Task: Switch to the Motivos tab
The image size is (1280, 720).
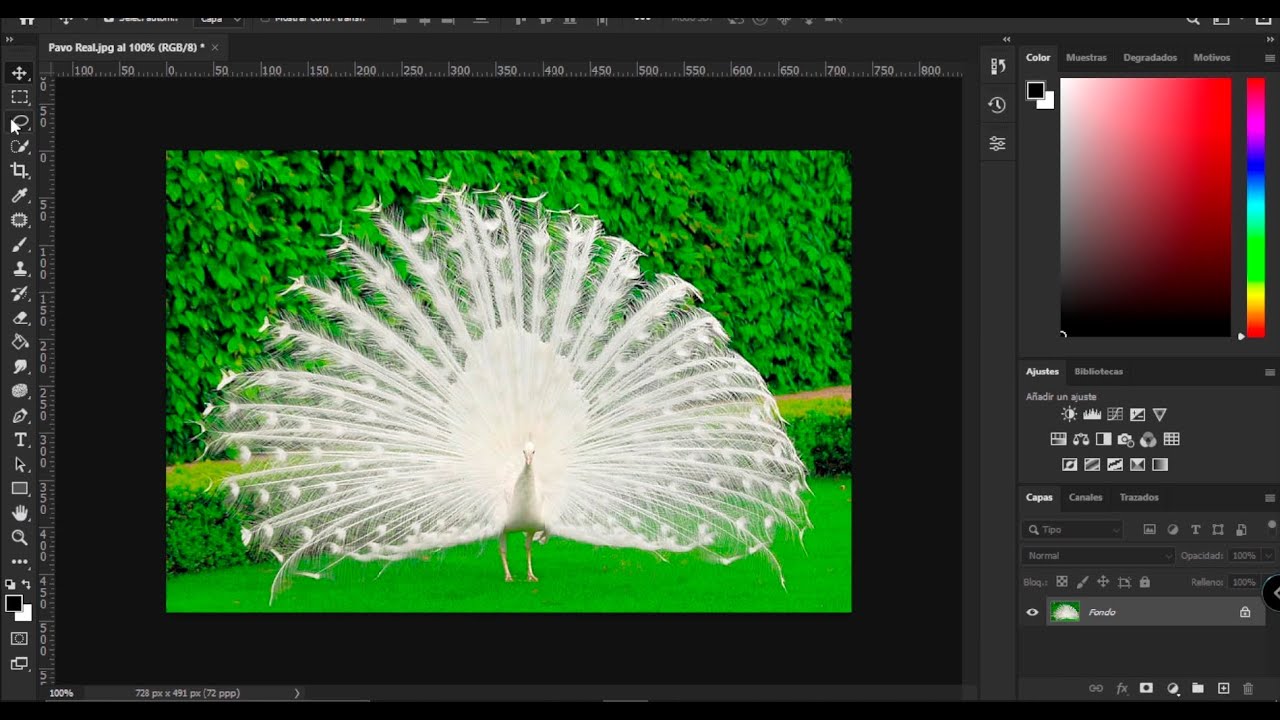Action: (x=1212, y=58)
